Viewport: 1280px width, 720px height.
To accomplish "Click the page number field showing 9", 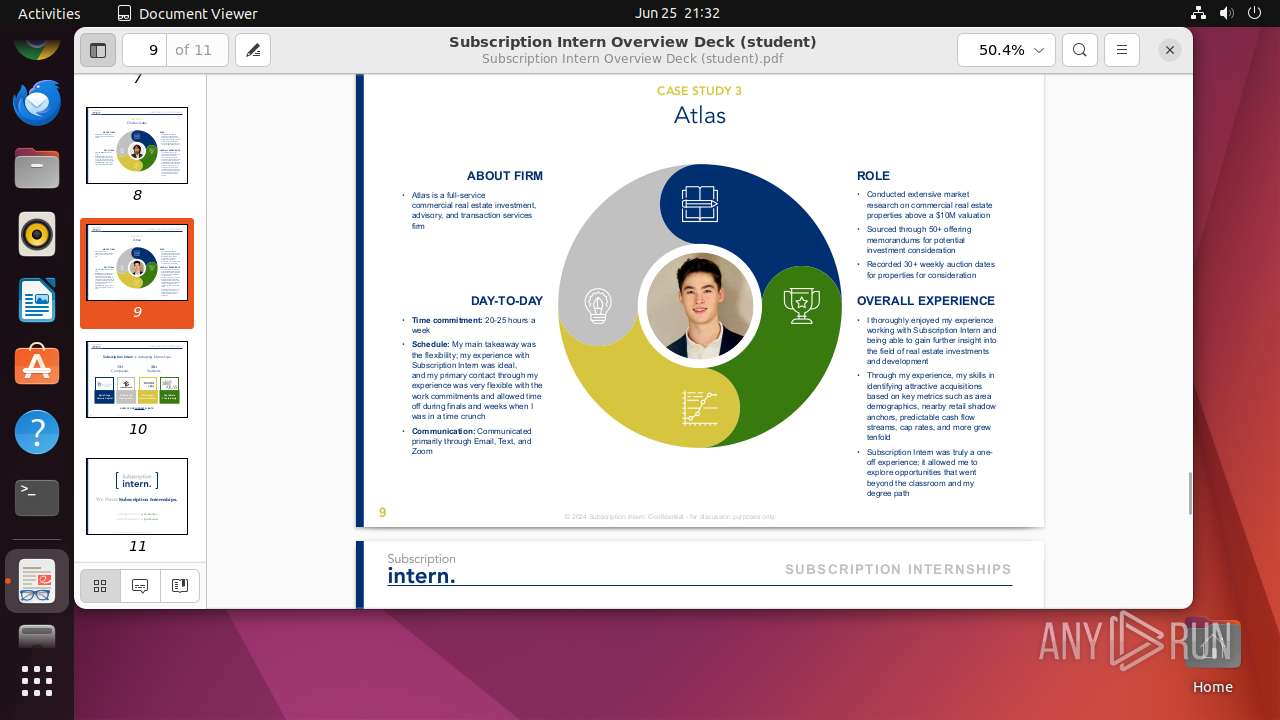I will [146, 50].
